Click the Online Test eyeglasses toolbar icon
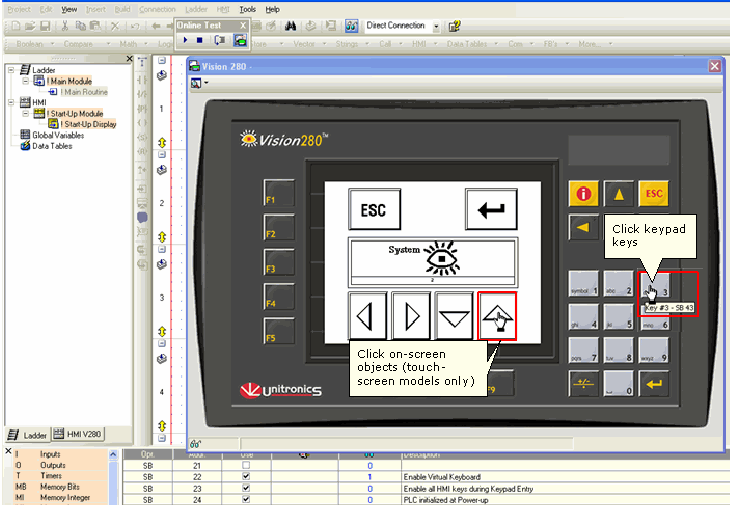The height and width of the screenshot is (505, 730). coord(351,26)
